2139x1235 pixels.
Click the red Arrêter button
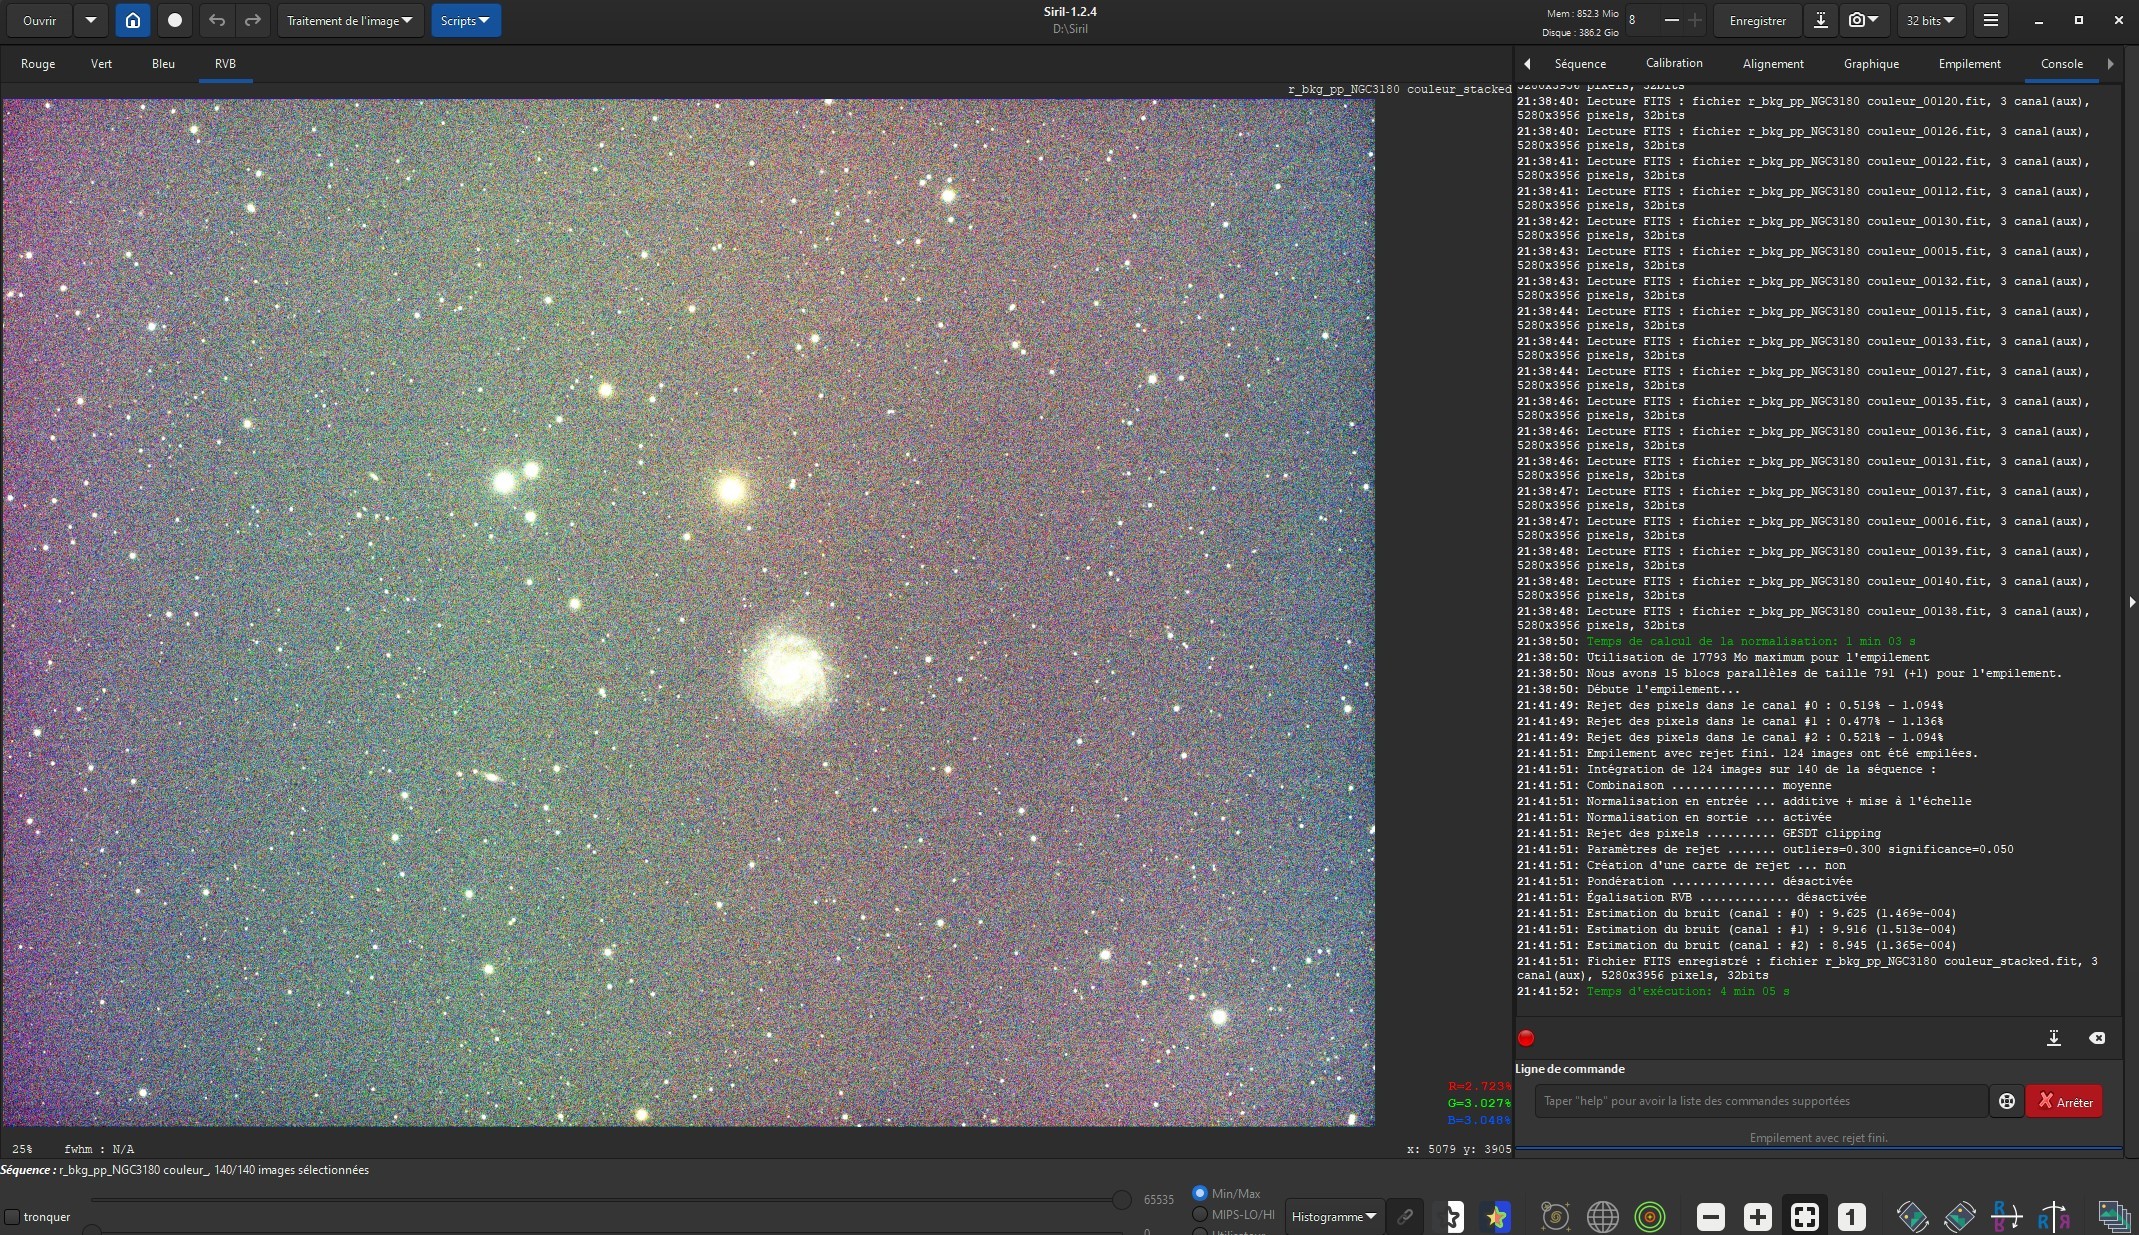[2064, 1101]
